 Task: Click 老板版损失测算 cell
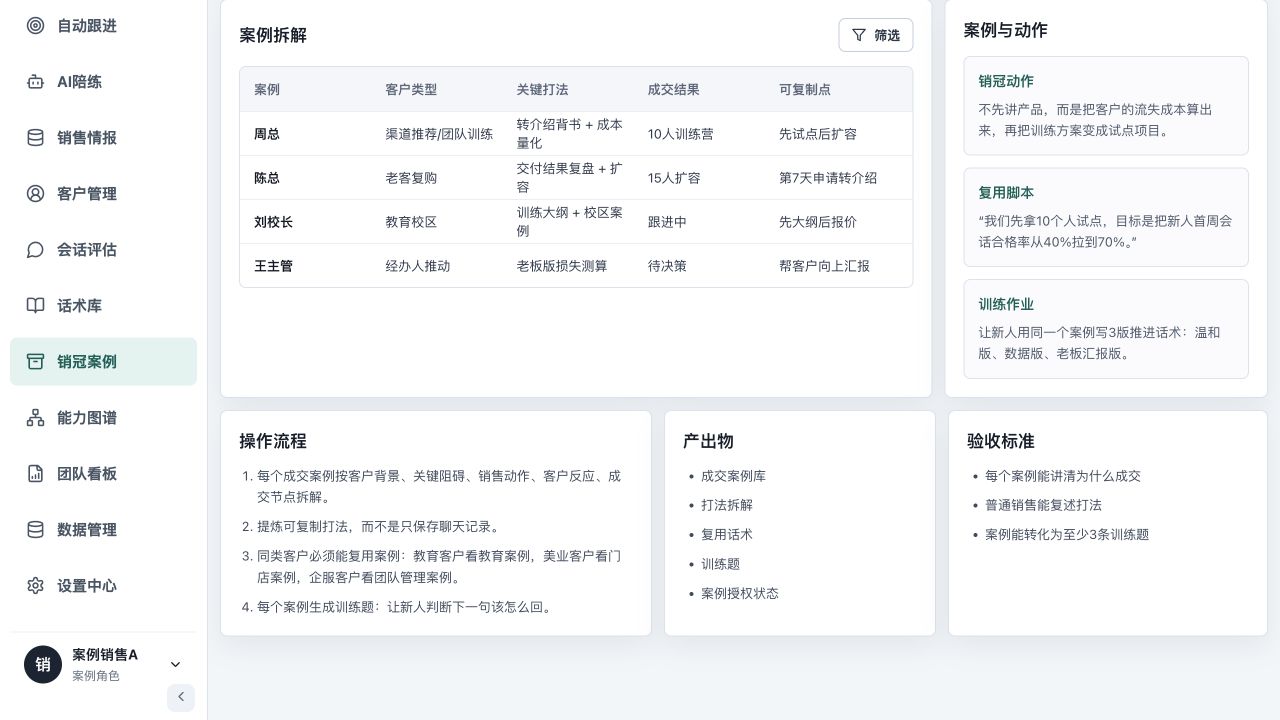(562, 266)
